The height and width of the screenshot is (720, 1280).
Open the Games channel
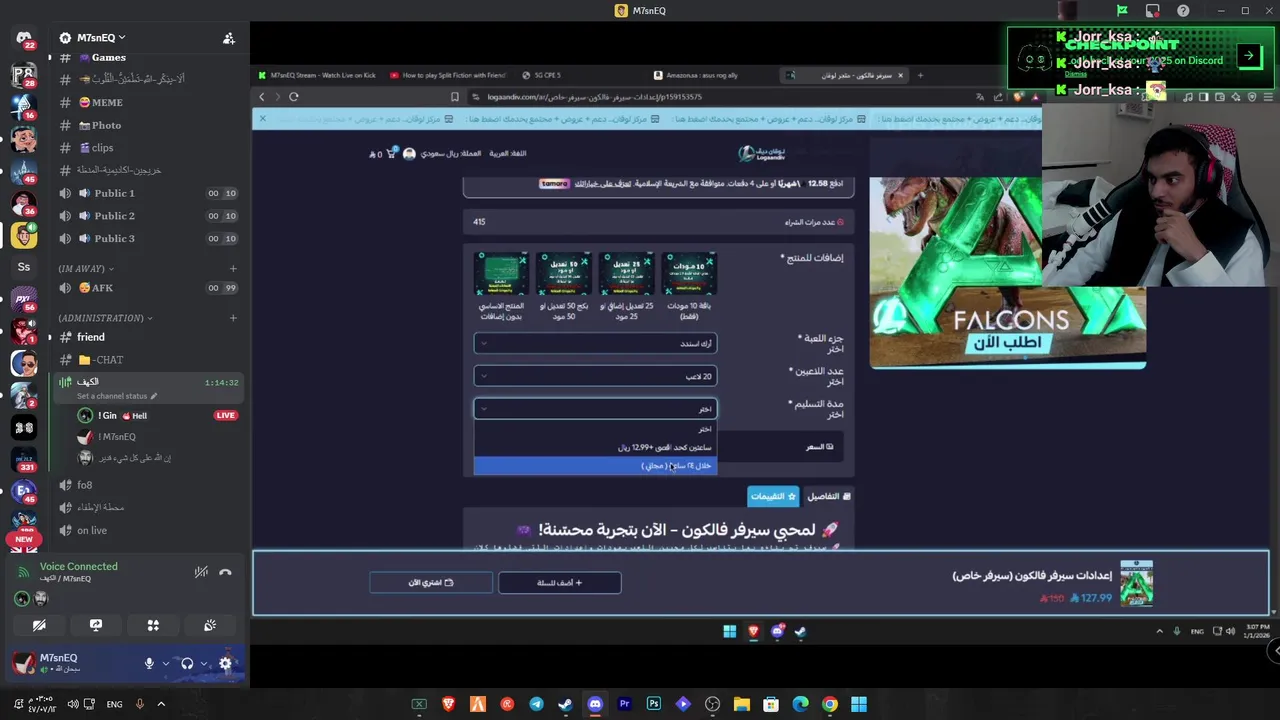click(146, 57)
